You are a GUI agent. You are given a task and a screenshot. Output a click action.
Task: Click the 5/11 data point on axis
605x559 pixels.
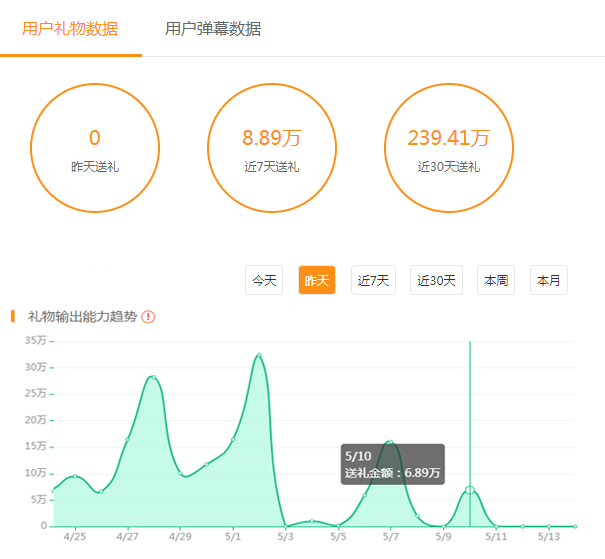click(x=496, y=526)
